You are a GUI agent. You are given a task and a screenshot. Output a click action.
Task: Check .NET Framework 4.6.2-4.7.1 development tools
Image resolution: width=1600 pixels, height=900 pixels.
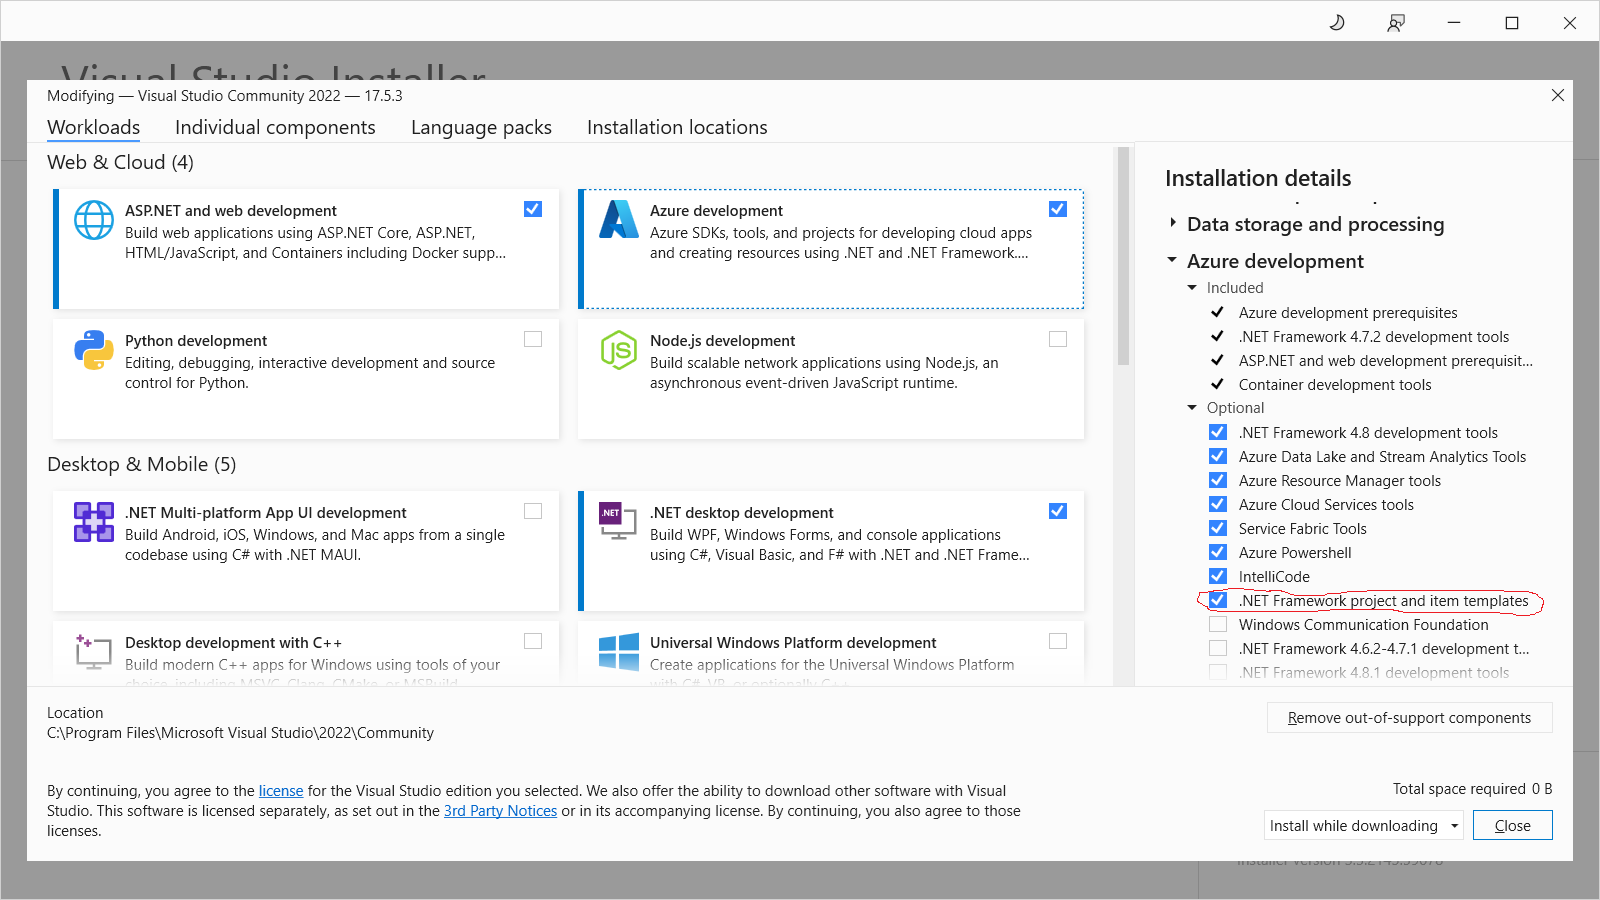pyautogui.click(x=1218, y=648)
